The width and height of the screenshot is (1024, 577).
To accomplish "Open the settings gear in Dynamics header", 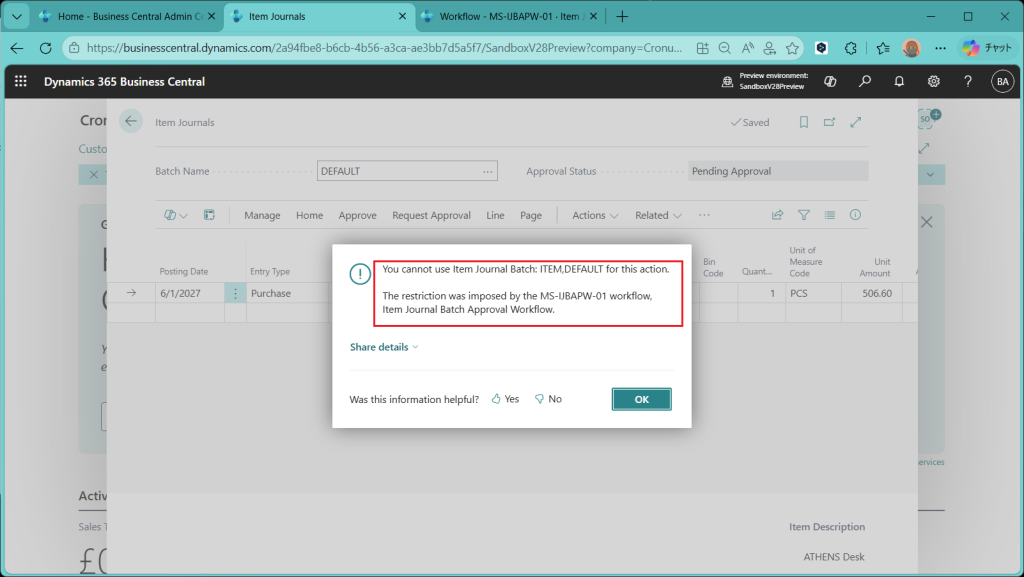I will pos(933,82).
